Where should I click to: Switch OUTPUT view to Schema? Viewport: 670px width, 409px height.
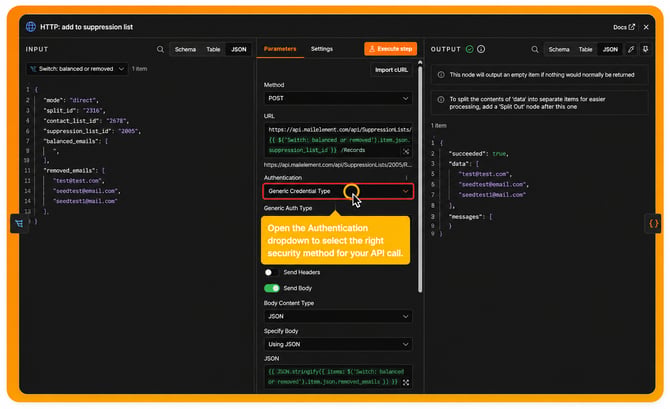coord(559,49)
